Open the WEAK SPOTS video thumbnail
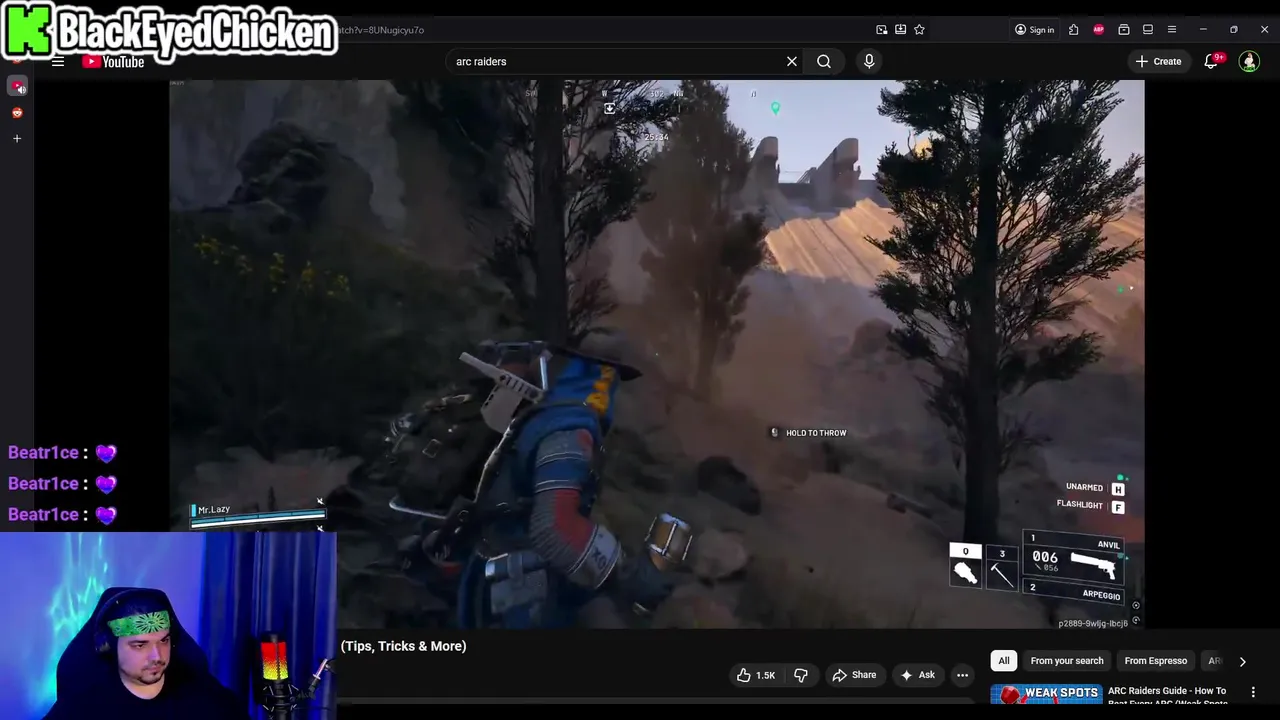The image size is (1280, 720). click(1045, 694)
